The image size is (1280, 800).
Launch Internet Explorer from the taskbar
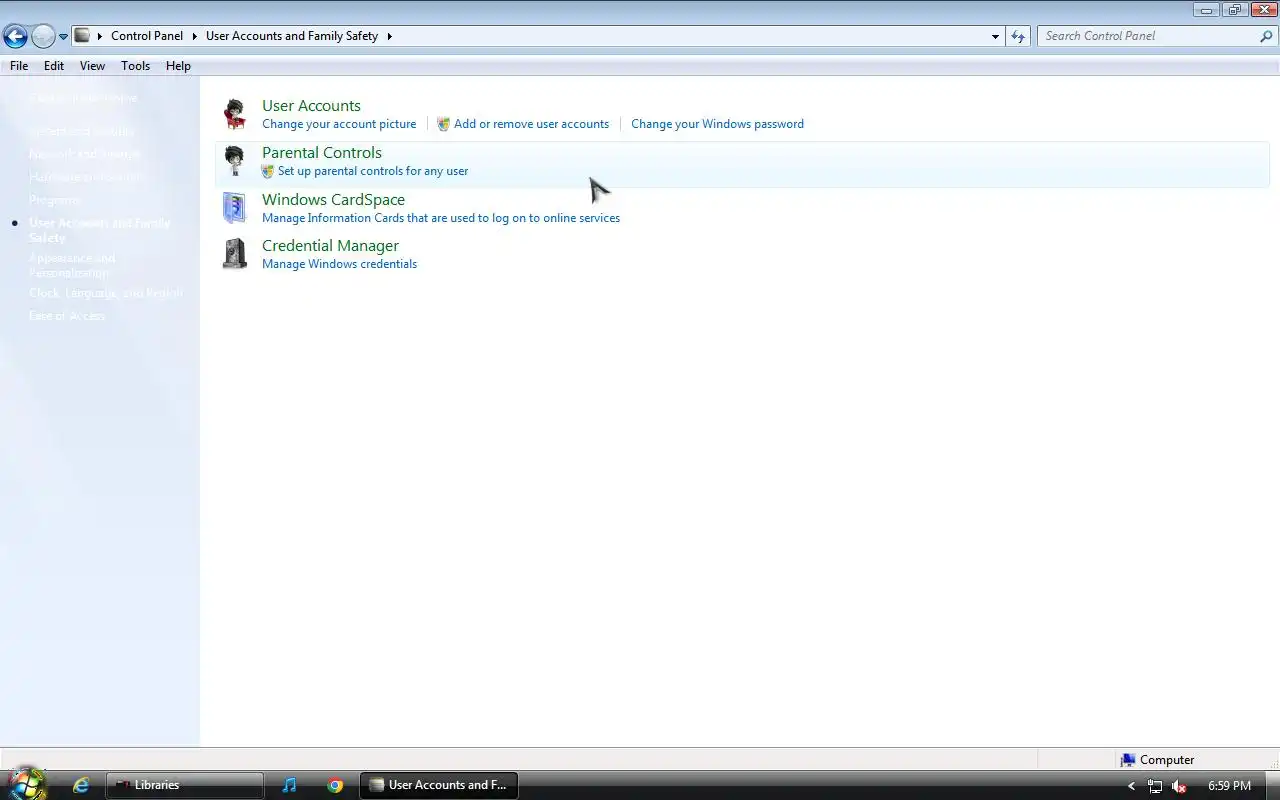click(x=81, y=785)
